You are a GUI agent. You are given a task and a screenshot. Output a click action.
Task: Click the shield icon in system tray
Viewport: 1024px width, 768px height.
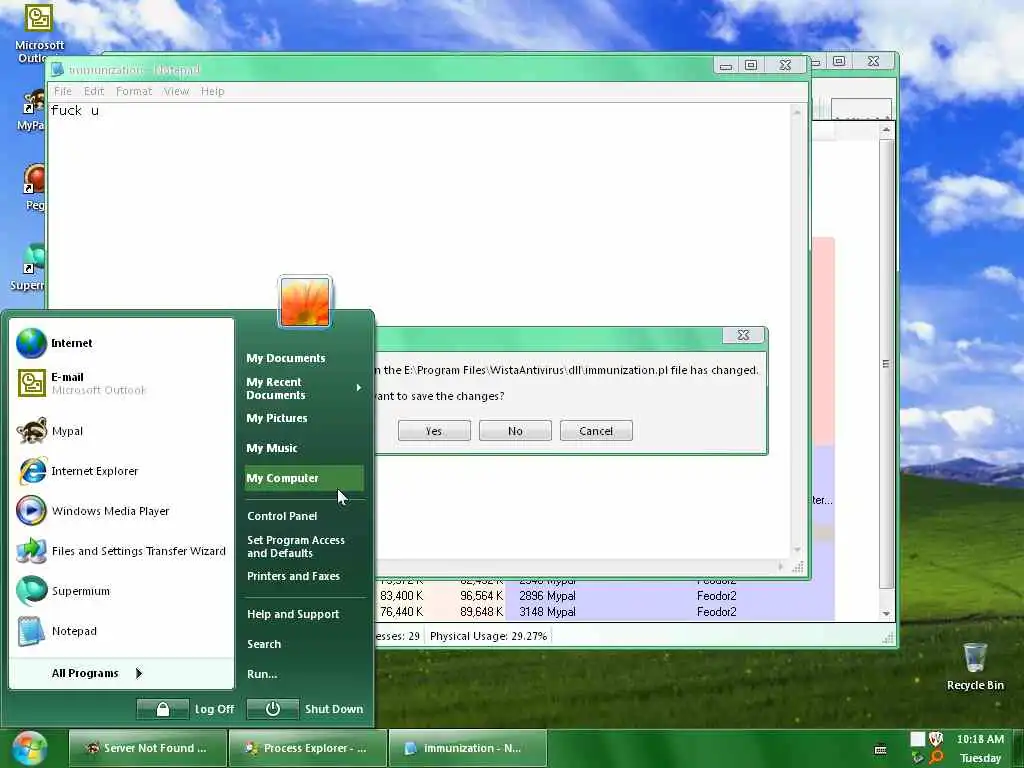pos(936,739)
